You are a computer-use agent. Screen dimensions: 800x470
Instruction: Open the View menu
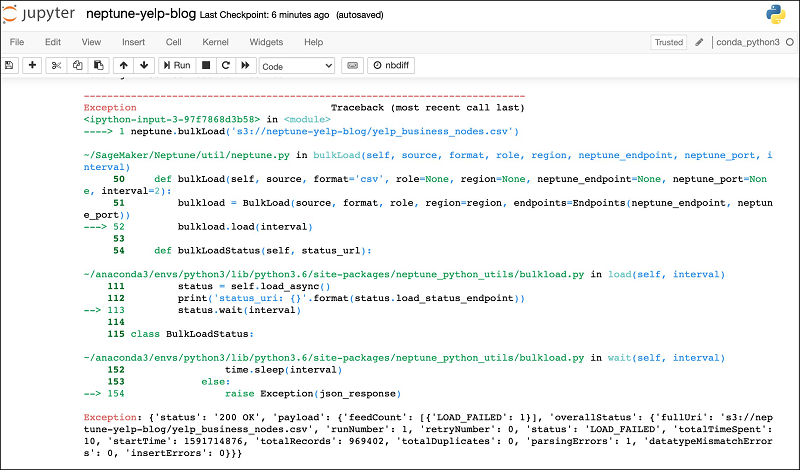[x=91, y=42]
